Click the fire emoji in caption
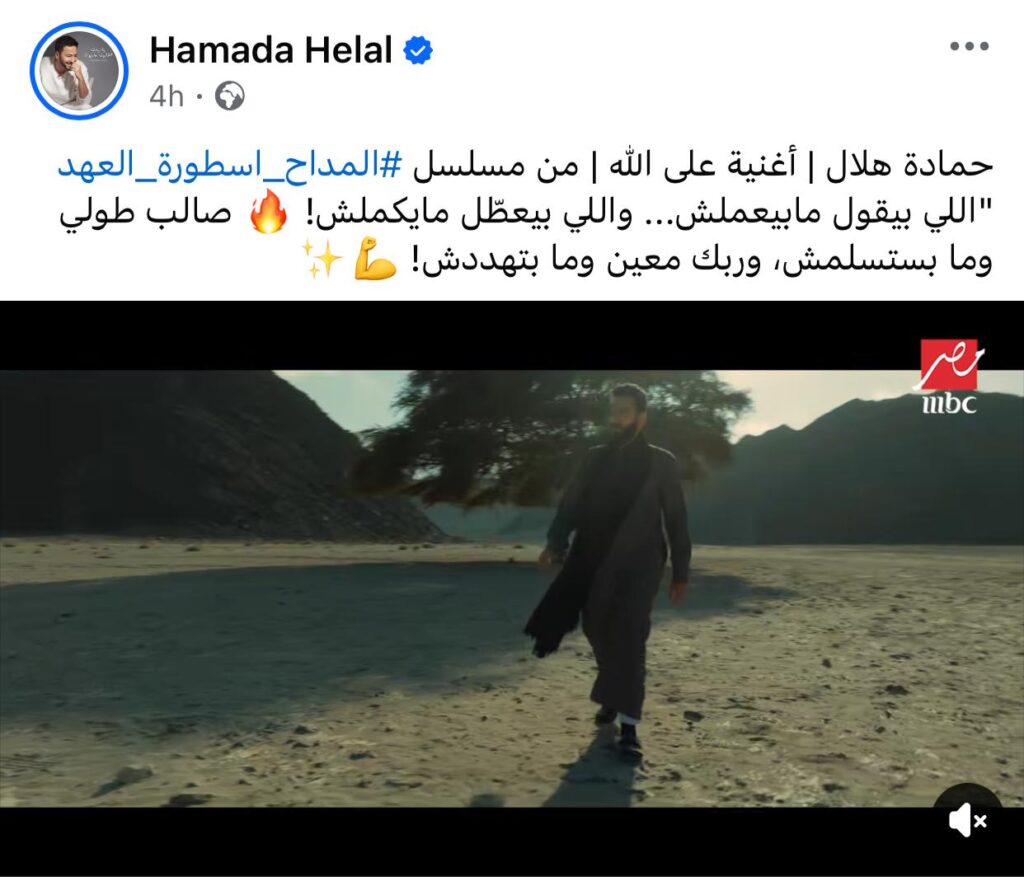This screenshot has width=1024, height=881. 268,213
